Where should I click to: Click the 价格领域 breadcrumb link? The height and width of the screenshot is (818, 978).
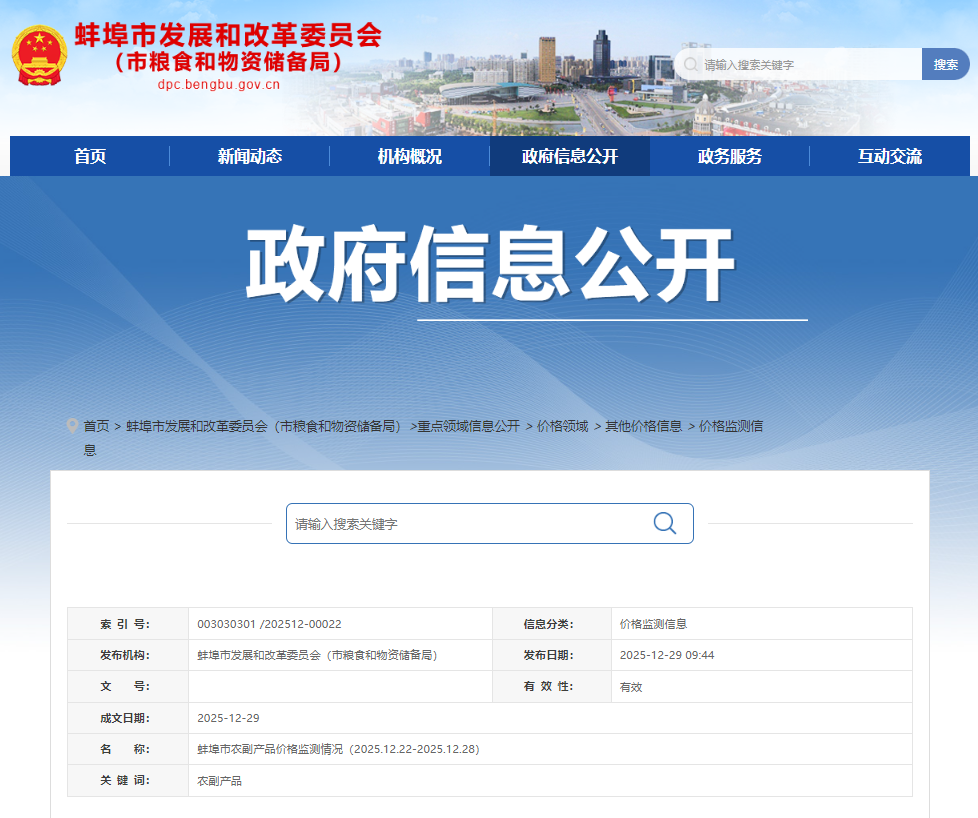[x=563, y=425]
